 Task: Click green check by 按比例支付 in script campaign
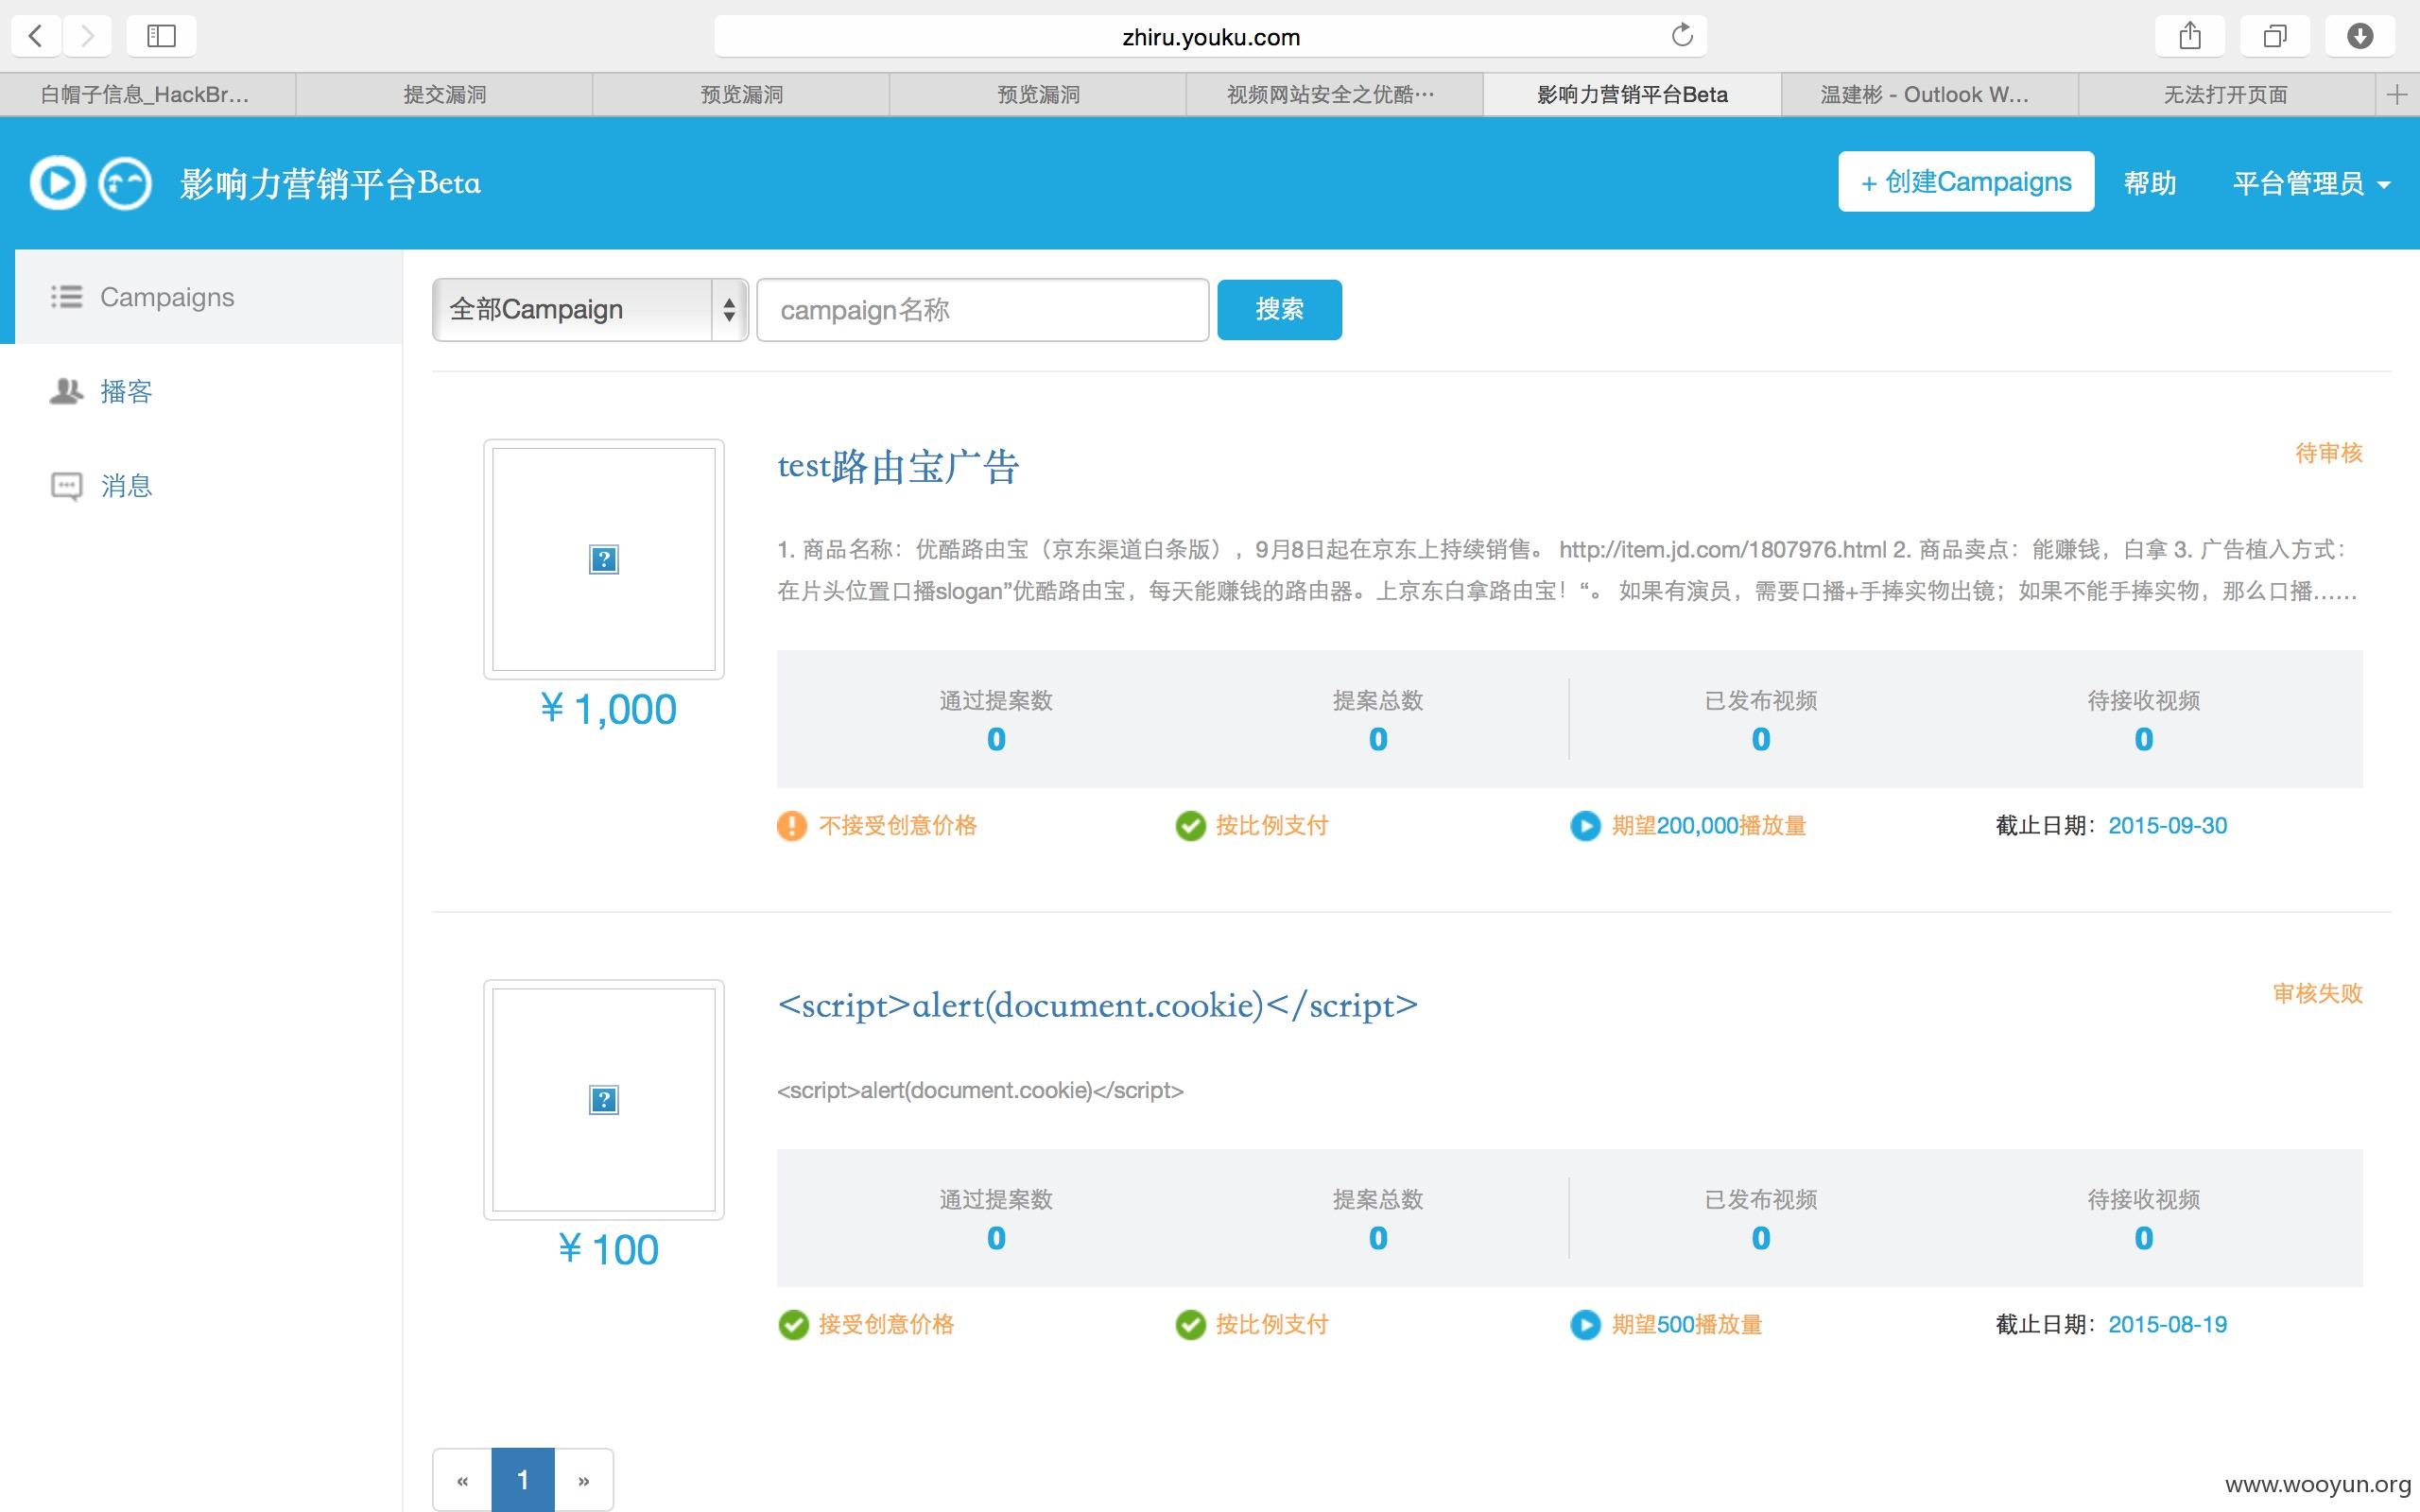(1190, 1325)
